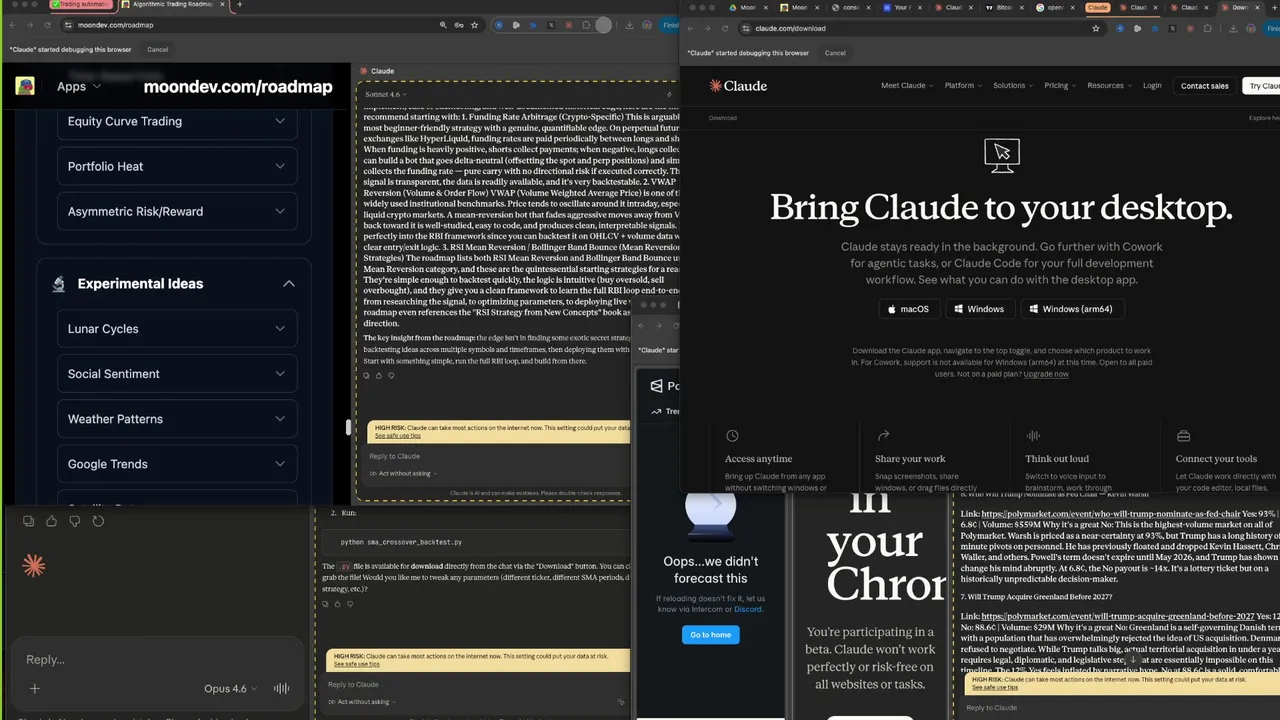Click the Experimental Ideas flask icon

coord(58,284)
